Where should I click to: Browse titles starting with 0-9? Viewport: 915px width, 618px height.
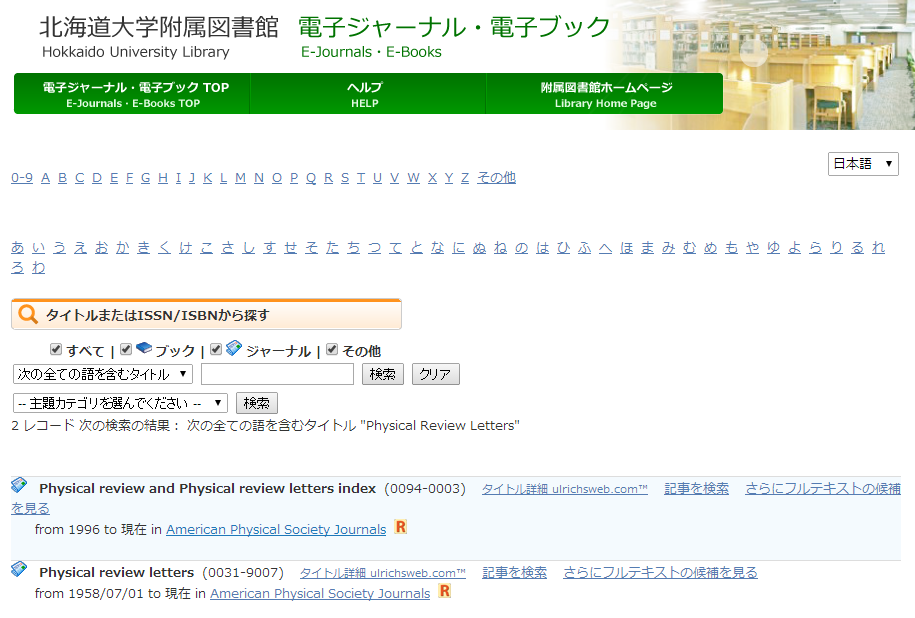click(x=22, y=177)
